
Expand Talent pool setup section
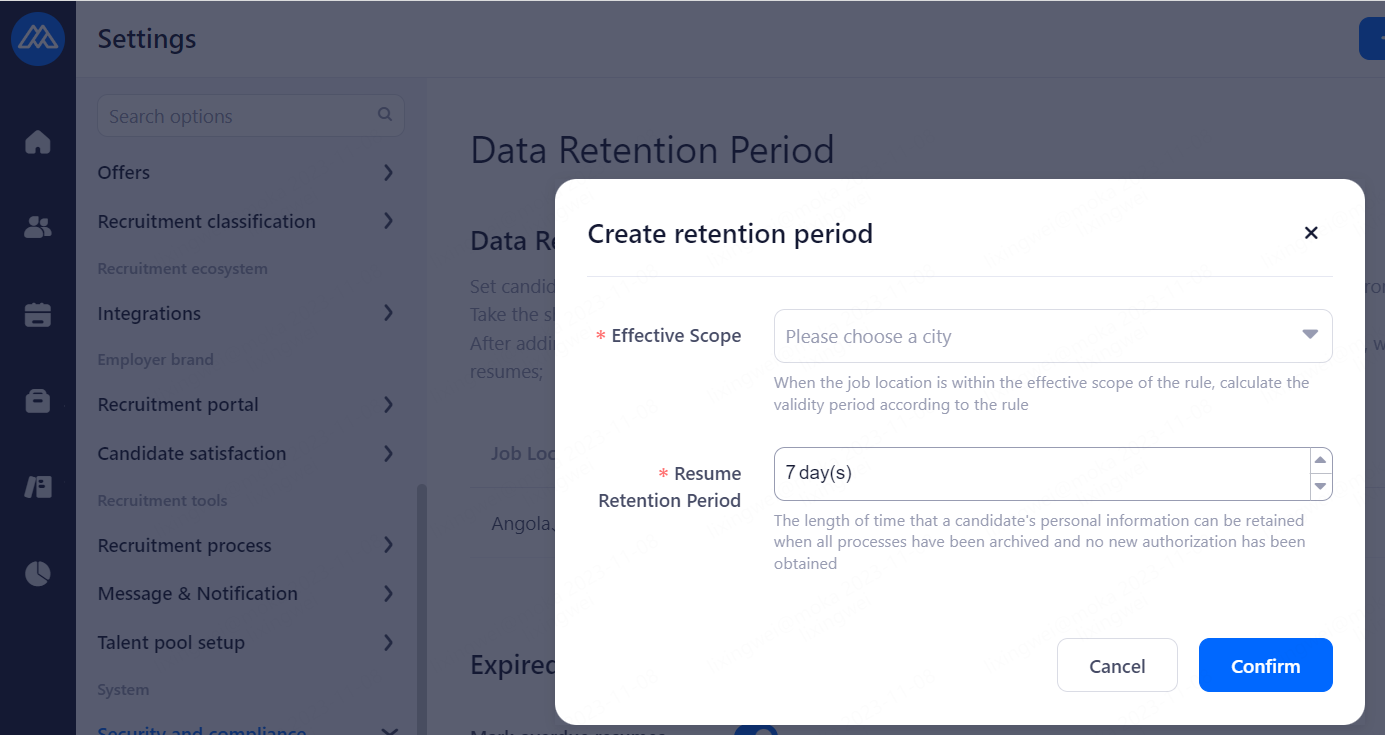click(x=245, y=643)
